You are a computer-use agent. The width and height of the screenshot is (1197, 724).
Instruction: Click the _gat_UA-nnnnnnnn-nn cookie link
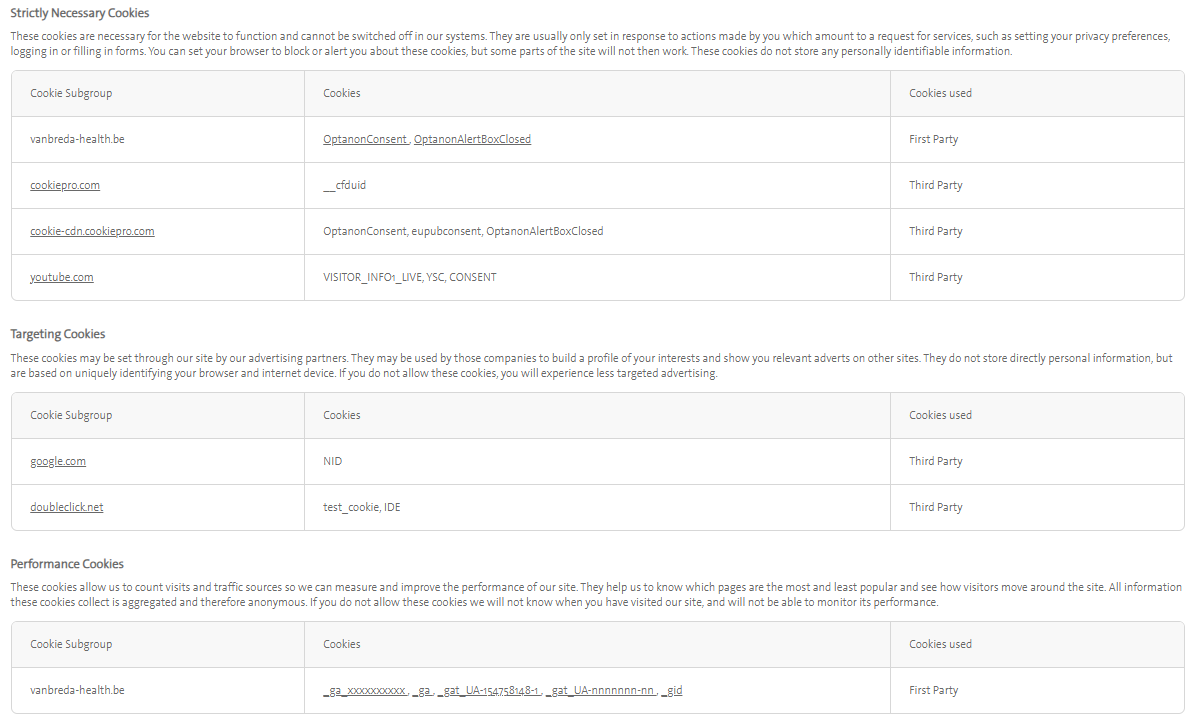tap(601, 690)
